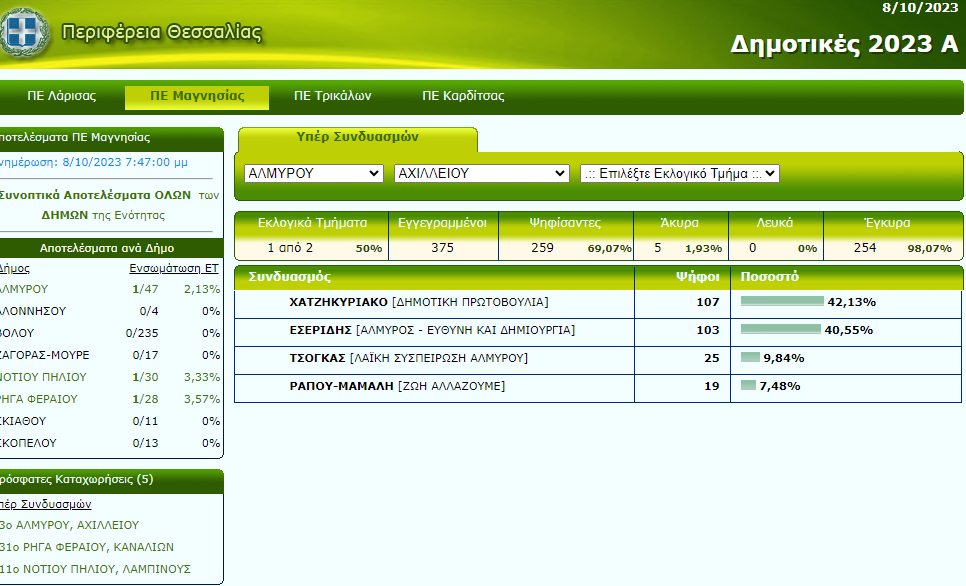The height and width of the screenshot is (586, 966).
Task: Select ΒΟΛΟΥ in the municipality list
Action: (18, 333)
